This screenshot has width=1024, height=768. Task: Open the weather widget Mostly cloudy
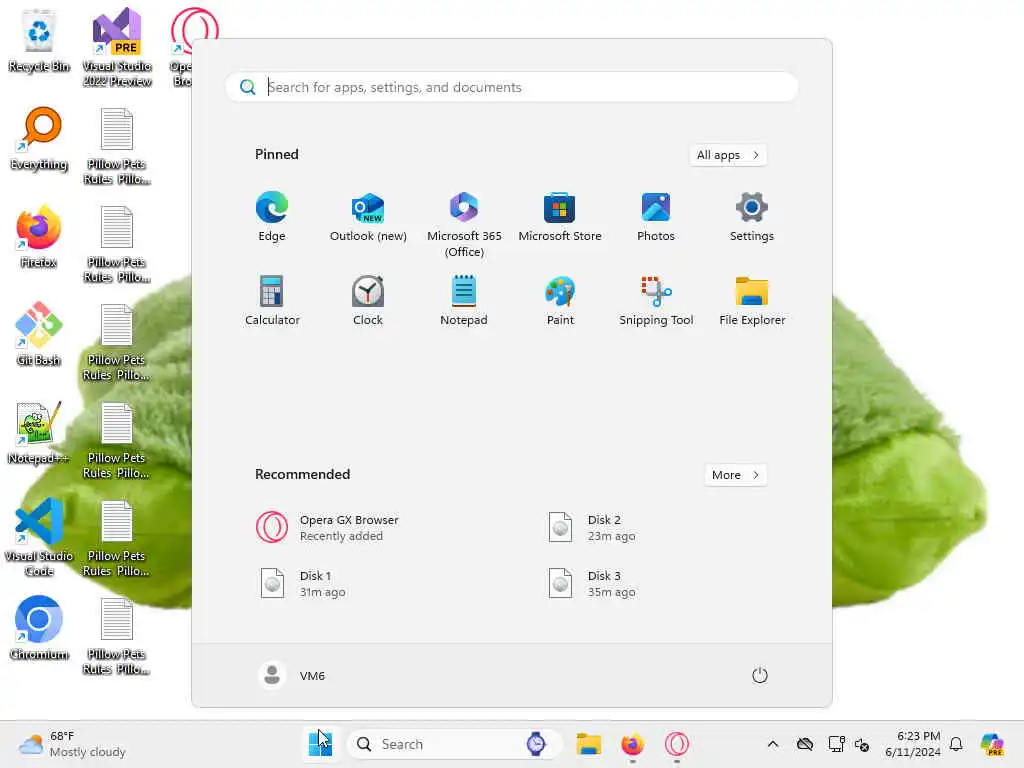click(x=72, y=744)
